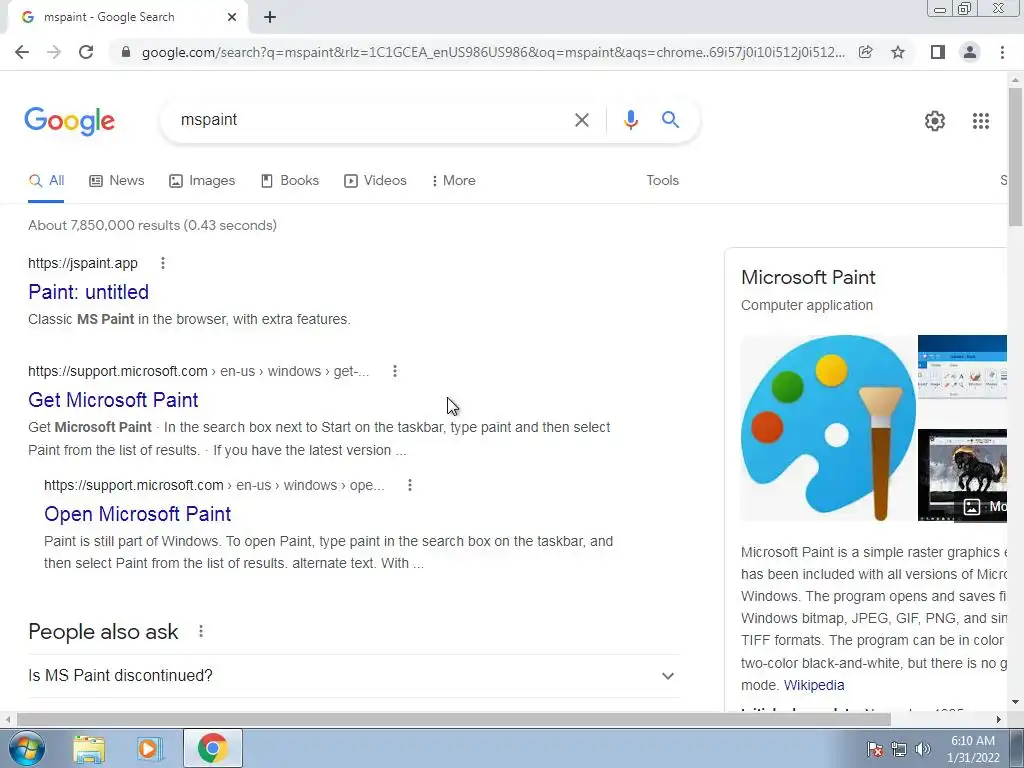This screenshot has height=768, width=1024.
Task: Bookmark this page with the star icon
Action: [x=898, y=52]
